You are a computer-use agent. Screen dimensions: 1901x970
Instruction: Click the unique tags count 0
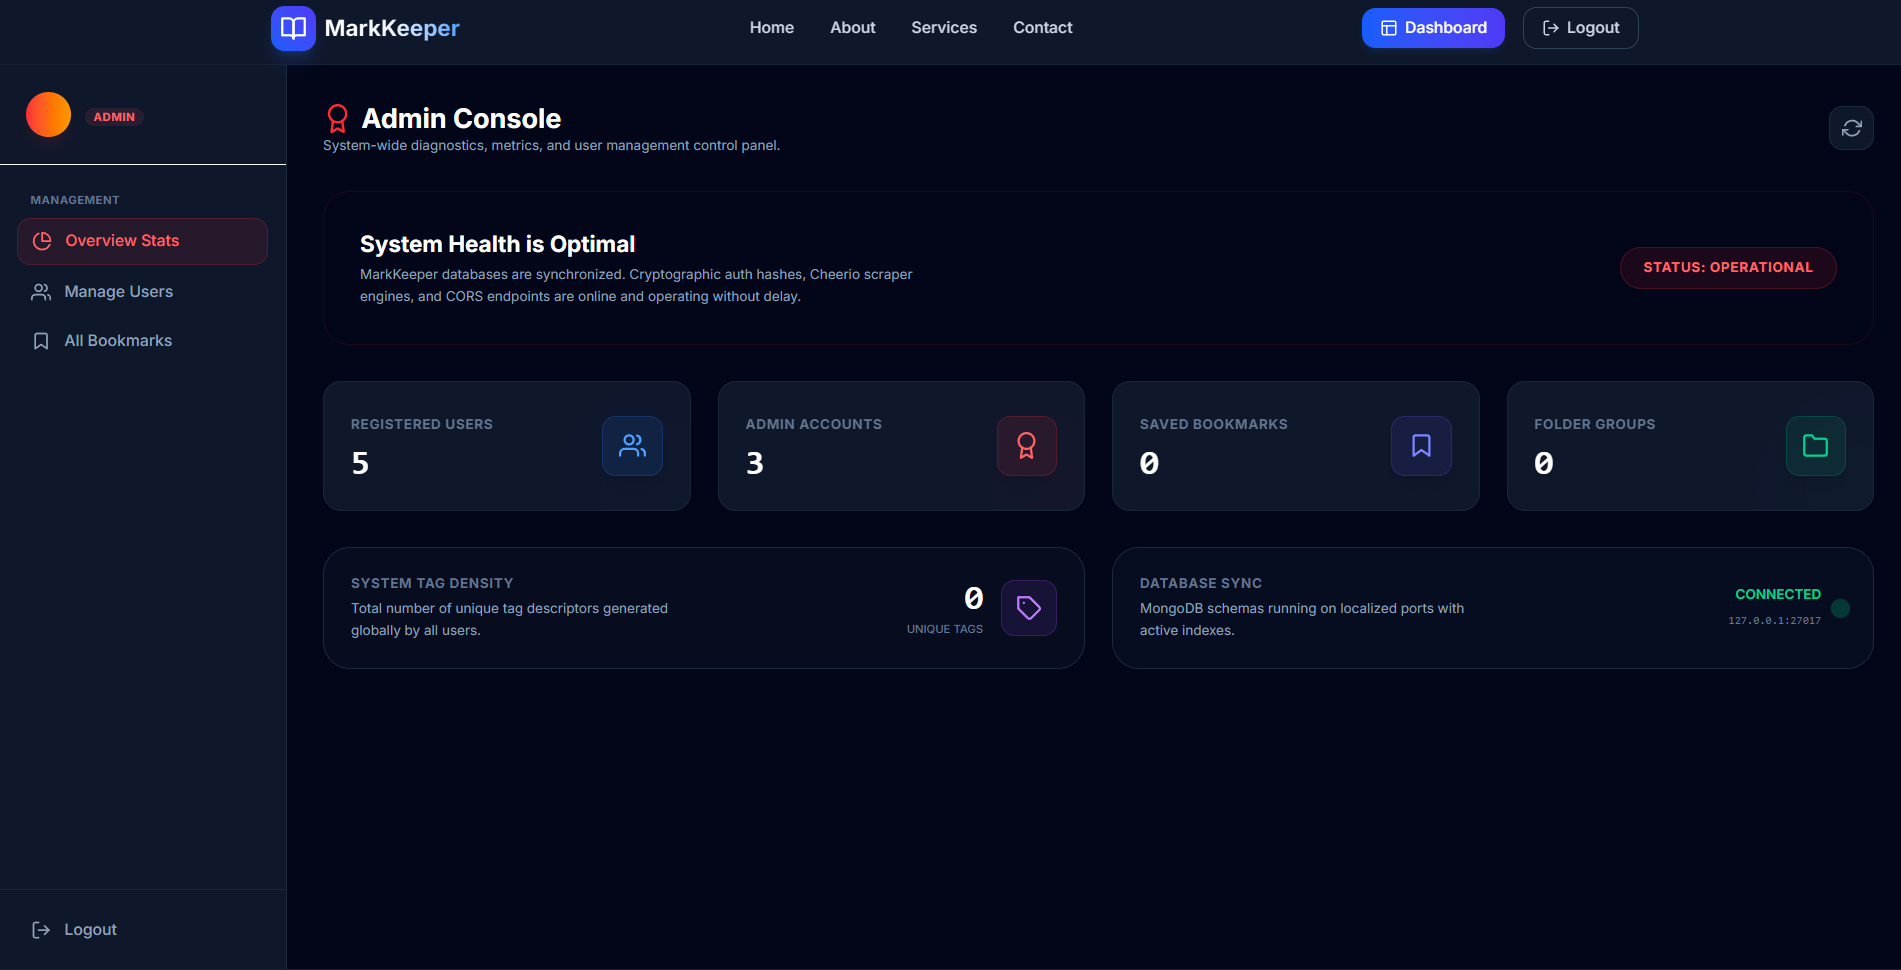pos(973,598)
